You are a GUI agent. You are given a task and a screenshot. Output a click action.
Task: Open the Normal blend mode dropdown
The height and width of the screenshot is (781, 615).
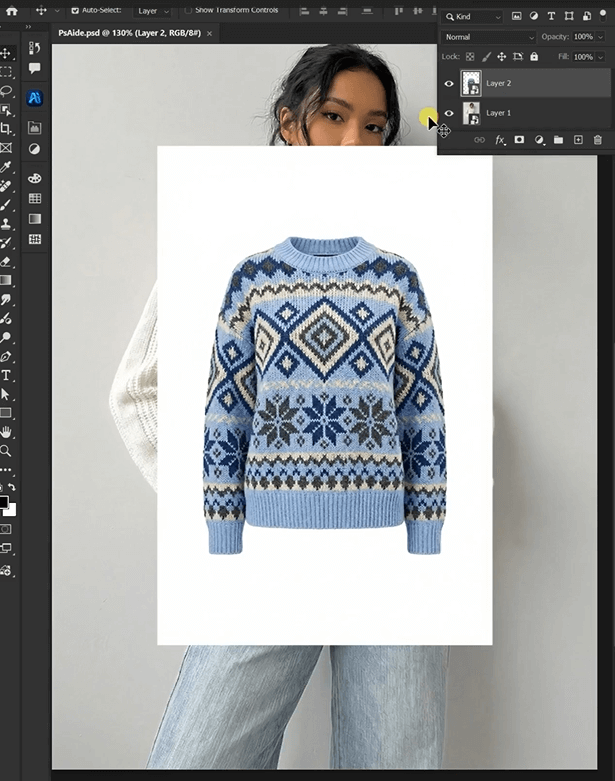(489, 37)
